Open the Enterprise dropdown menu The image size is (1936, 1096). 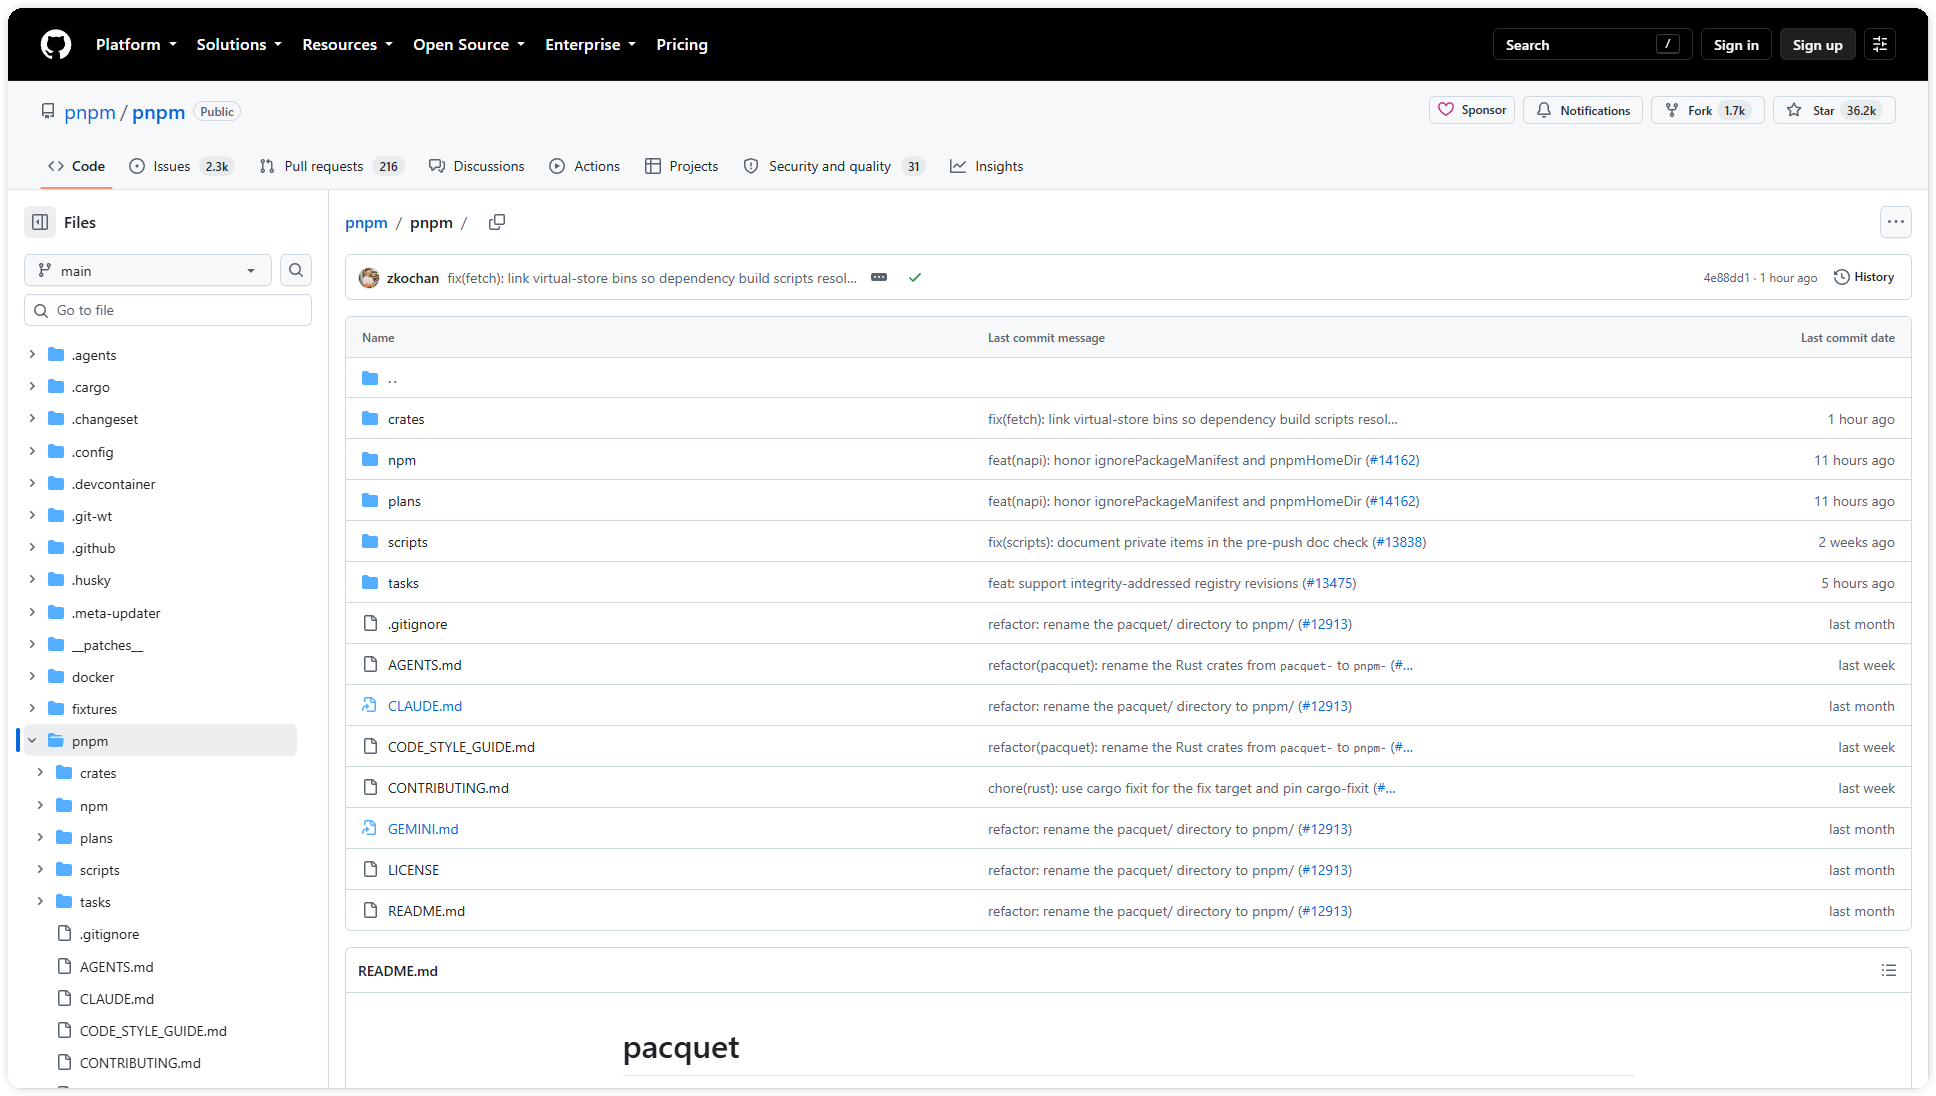(x=590, y=44)
